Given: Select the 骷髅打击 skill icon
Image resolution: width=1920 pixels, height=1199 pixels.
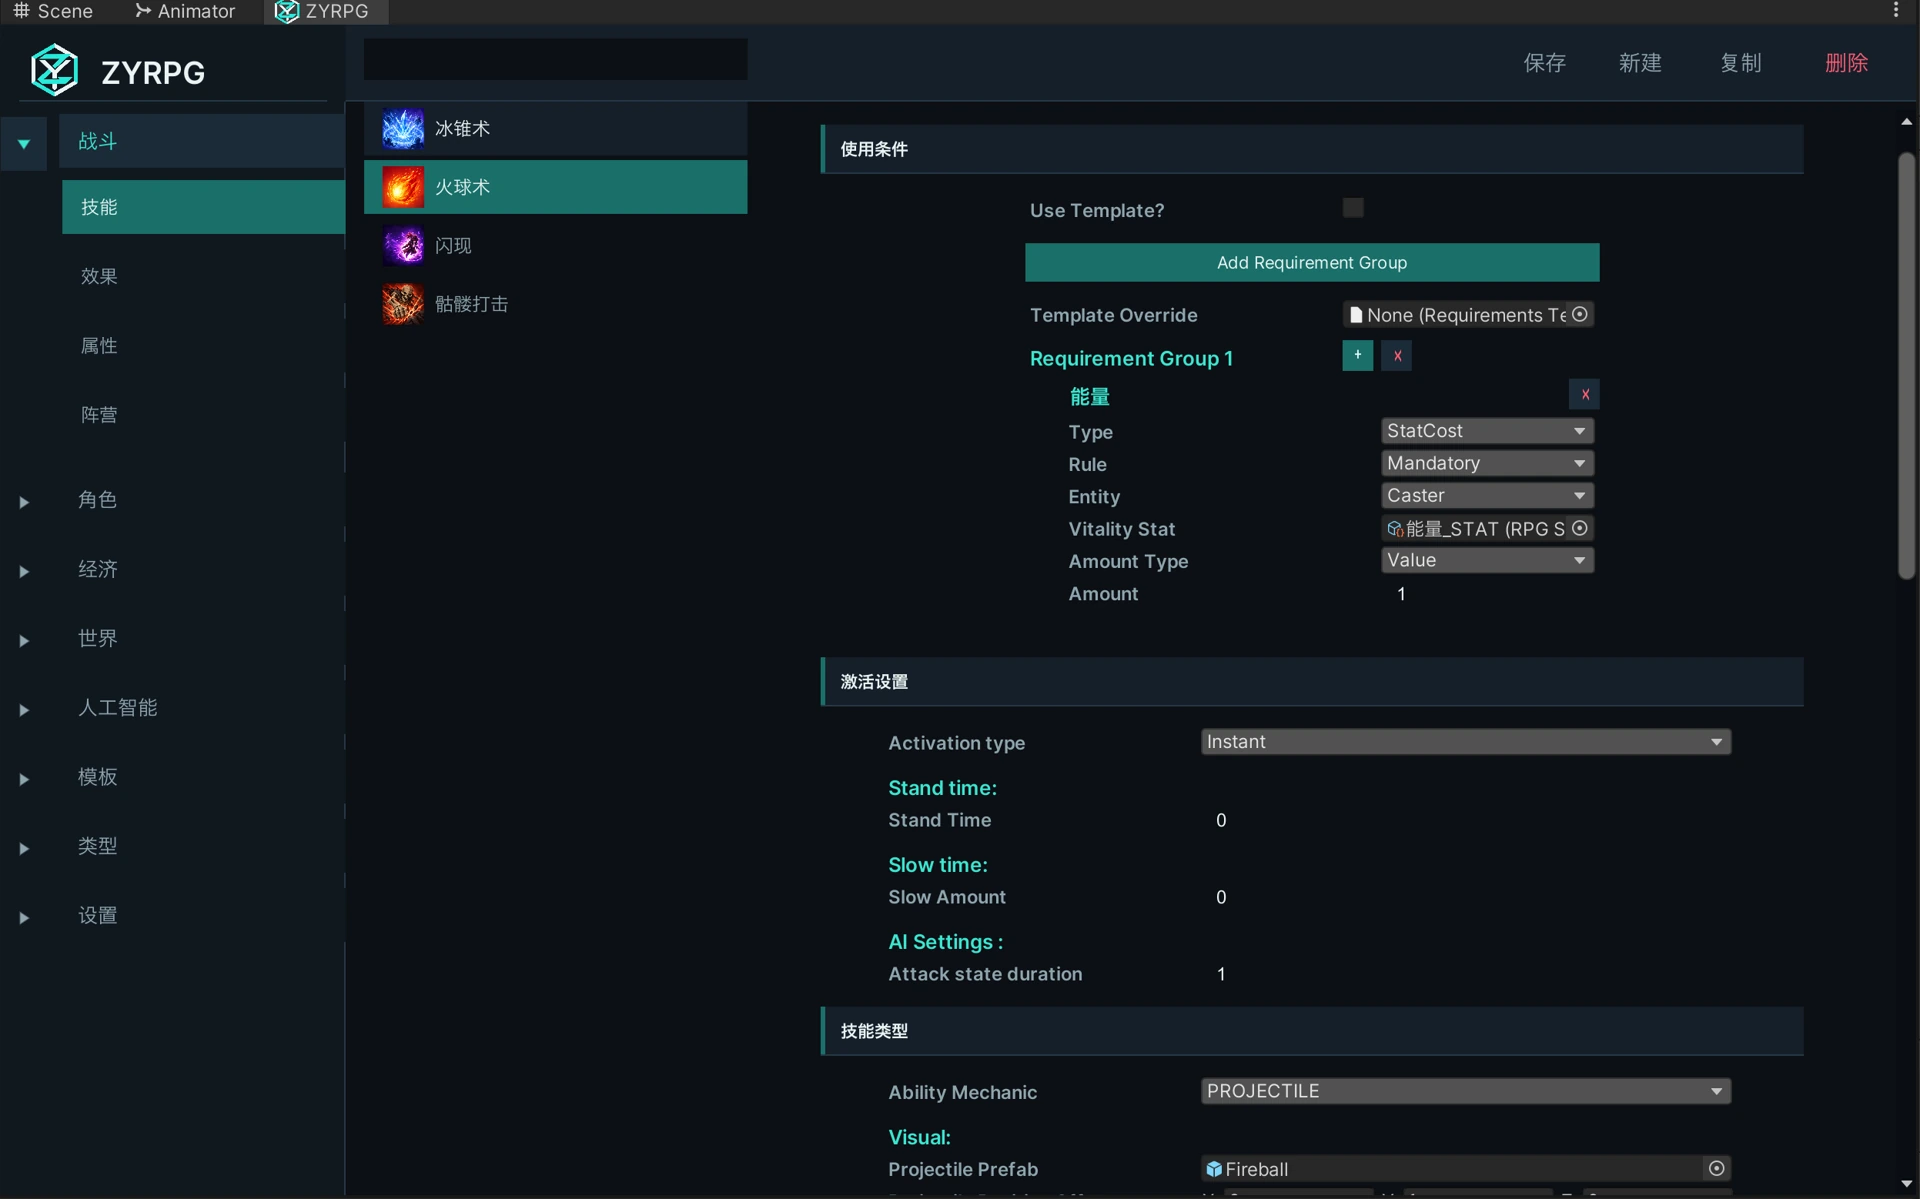Looking at the screenshot, I should click(403, 303).
